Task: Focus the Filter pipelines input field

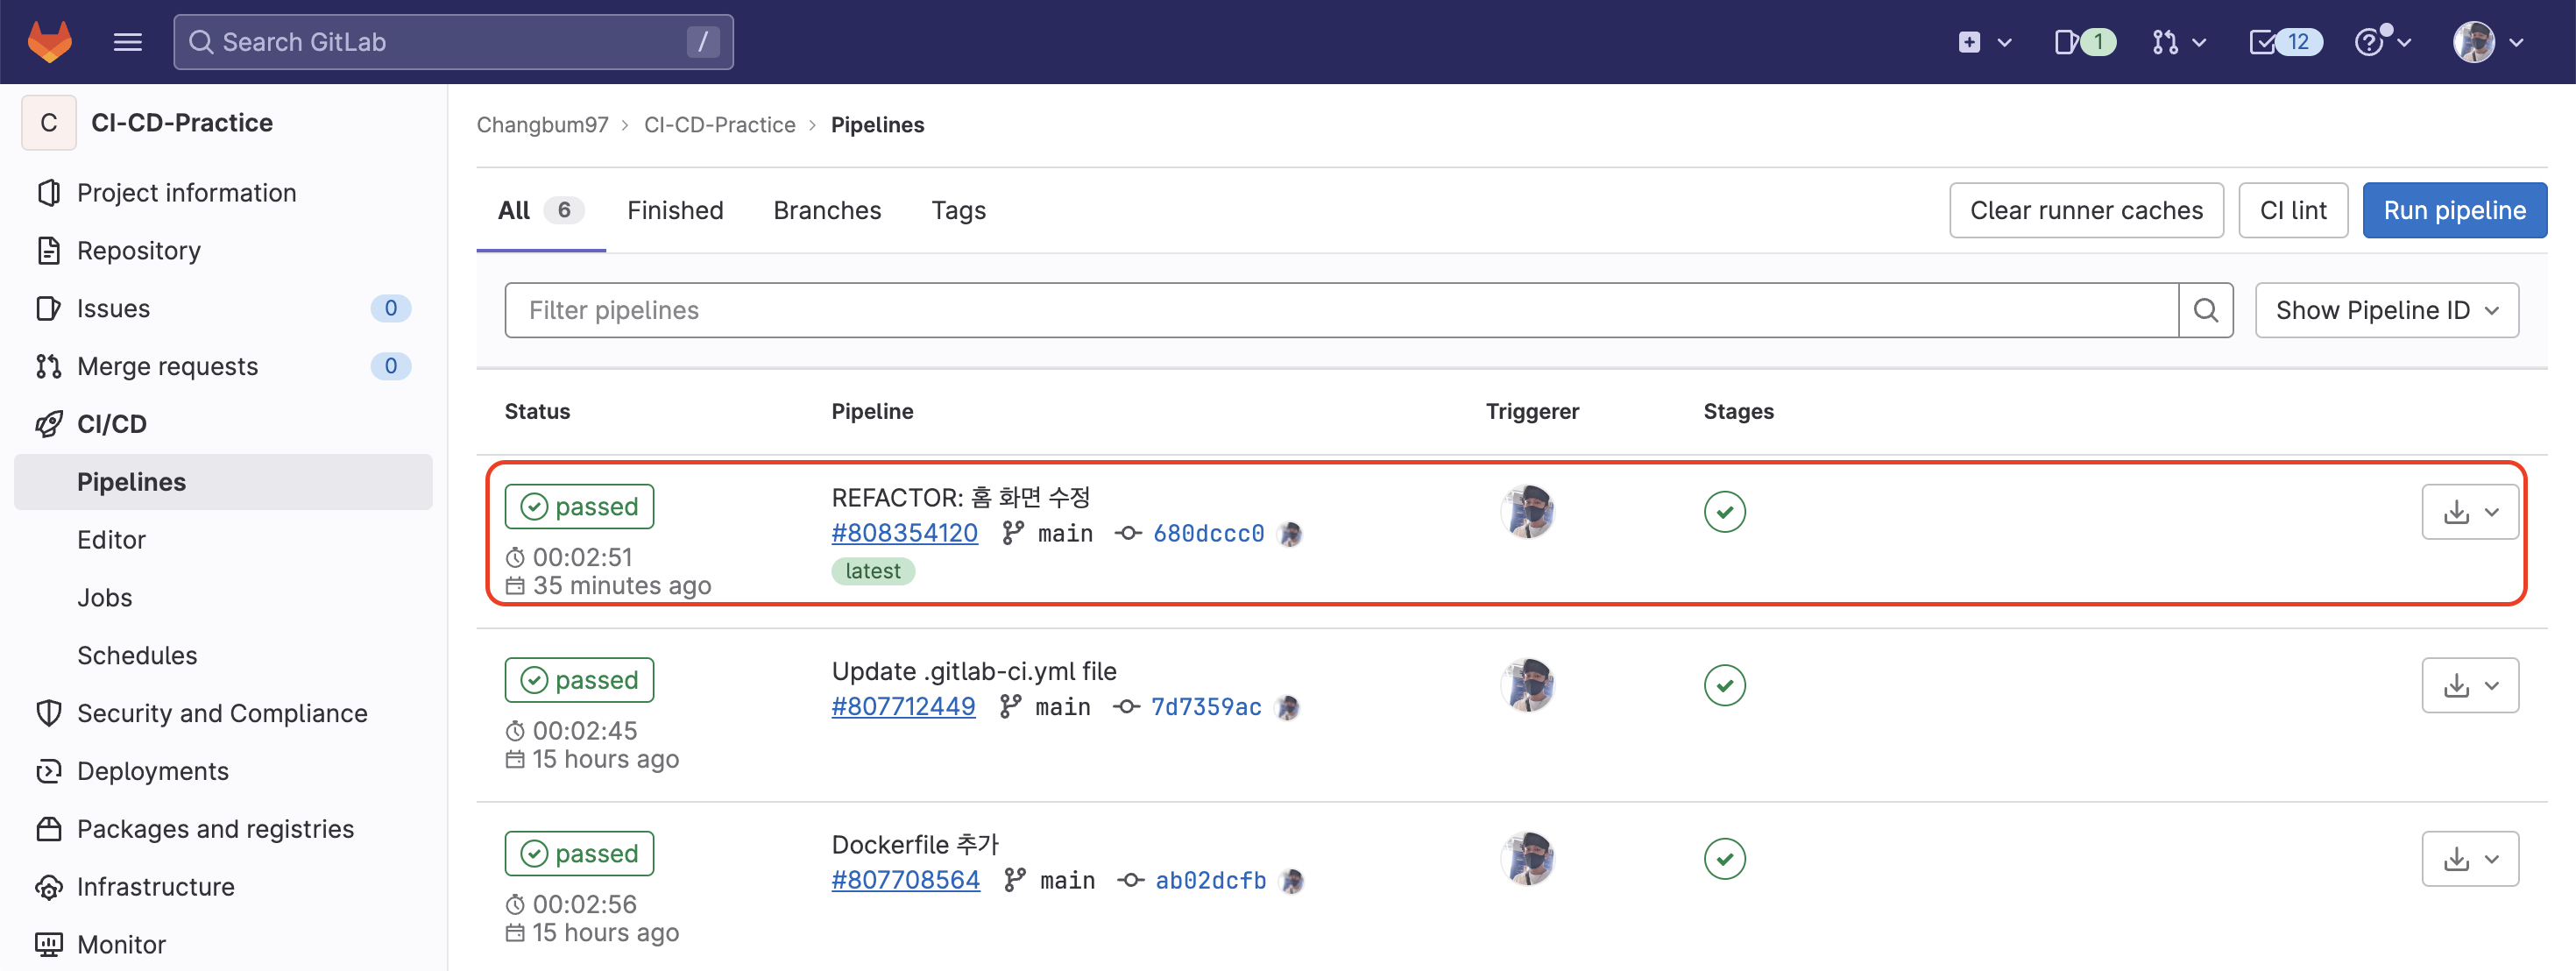Action: point(1340,310)
